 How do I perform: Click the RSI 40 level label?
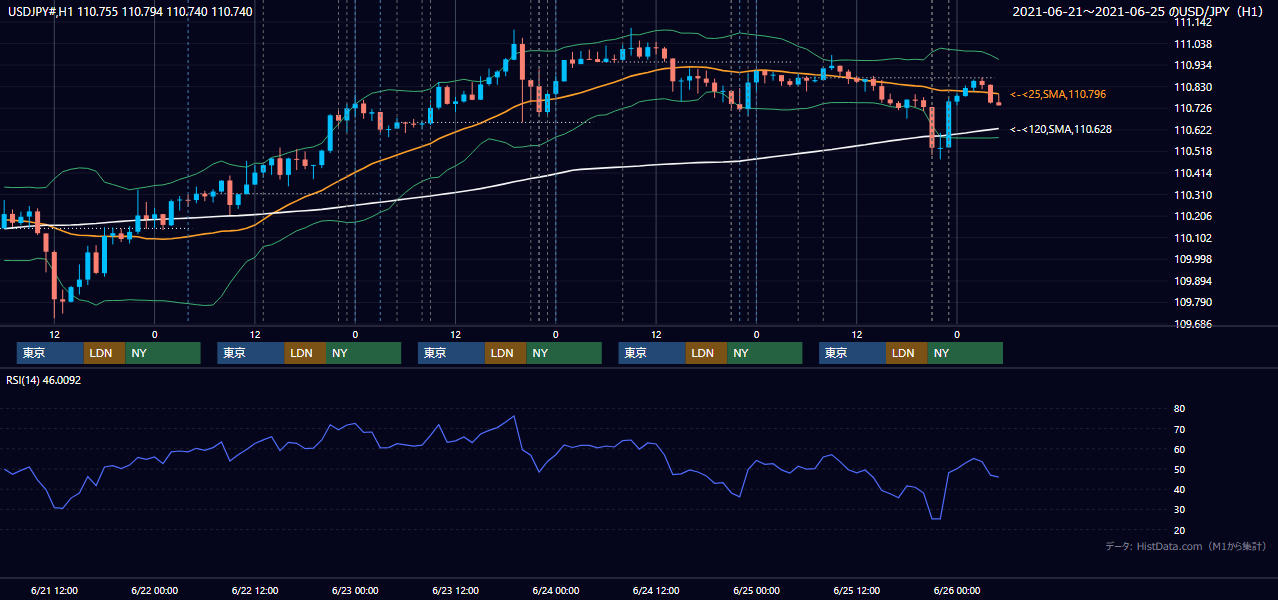tap(1179, 489)
